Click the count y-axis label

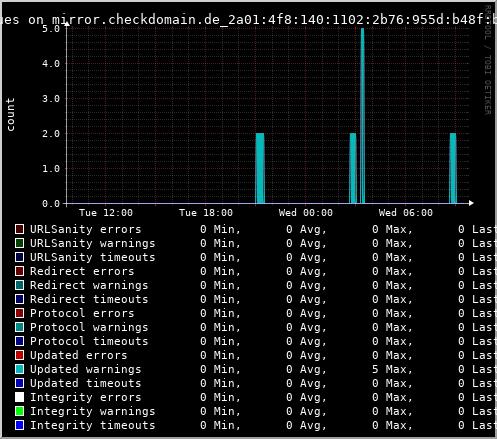(x=11, y=114)
